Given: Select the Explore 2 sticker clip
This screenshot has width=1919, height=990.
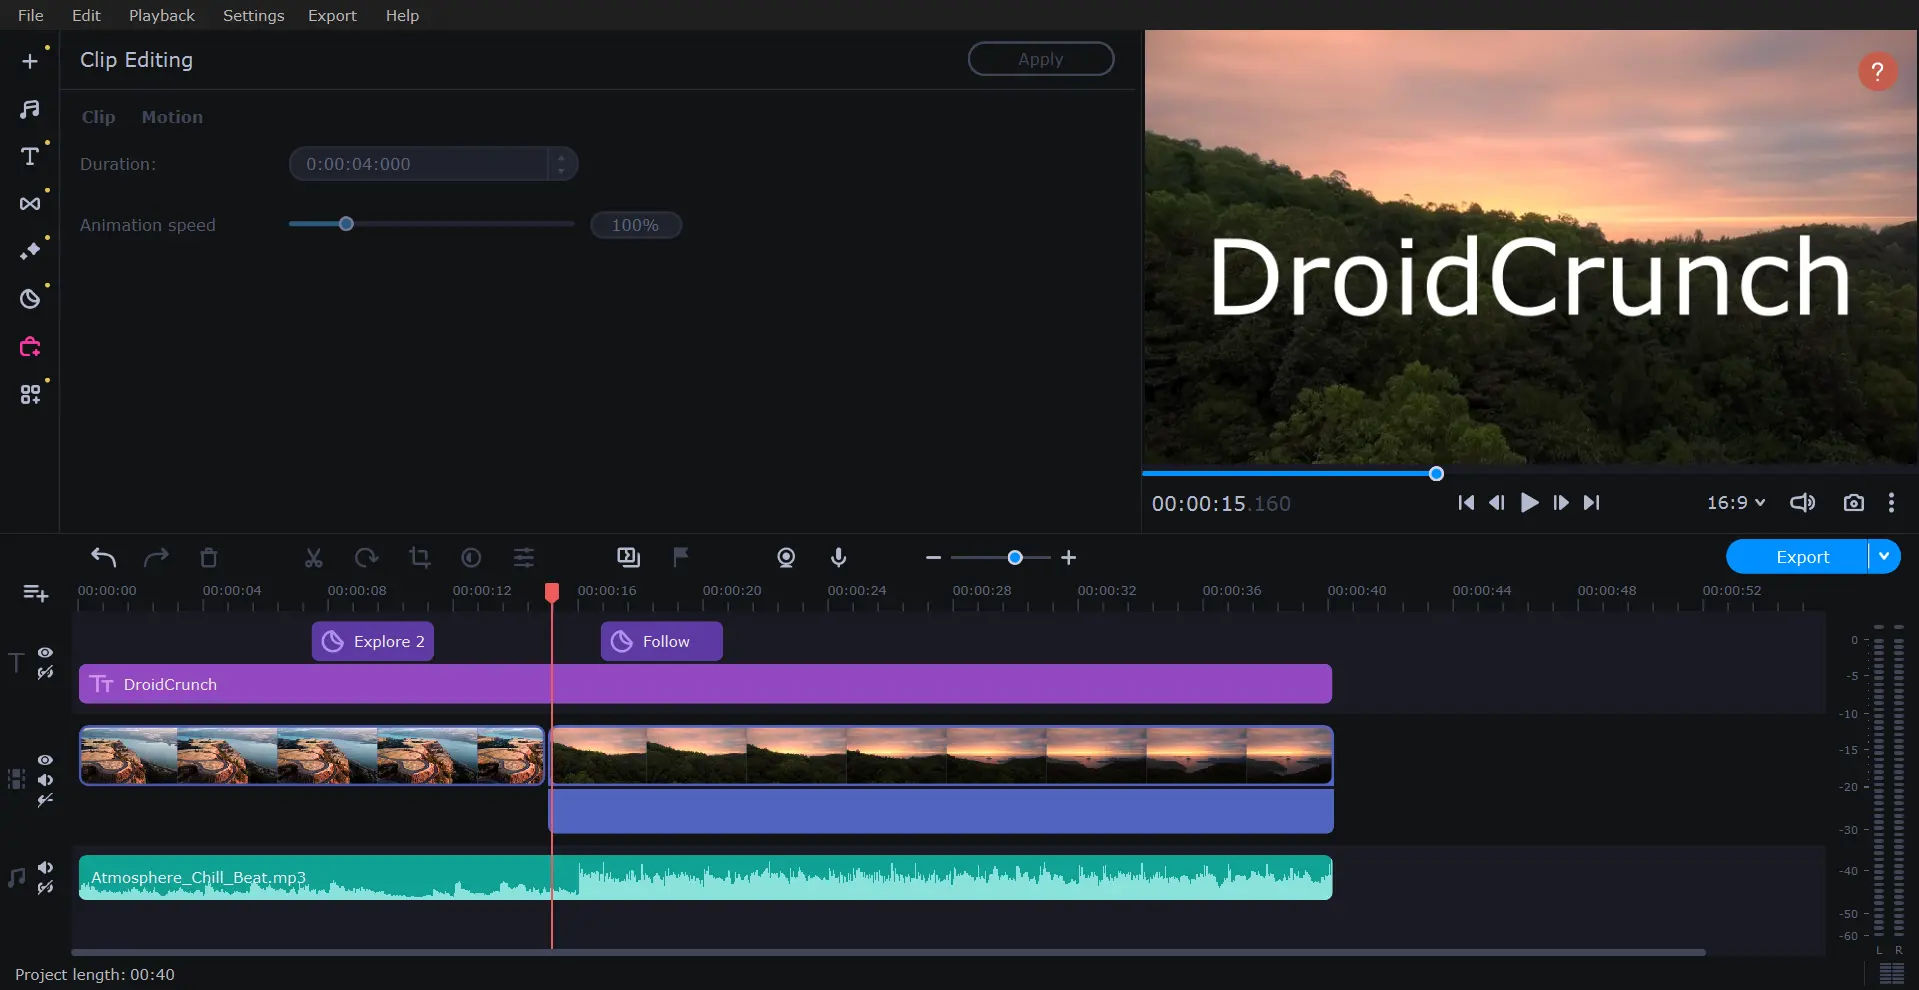Looking at the screenshot, I should pos(373,641).
